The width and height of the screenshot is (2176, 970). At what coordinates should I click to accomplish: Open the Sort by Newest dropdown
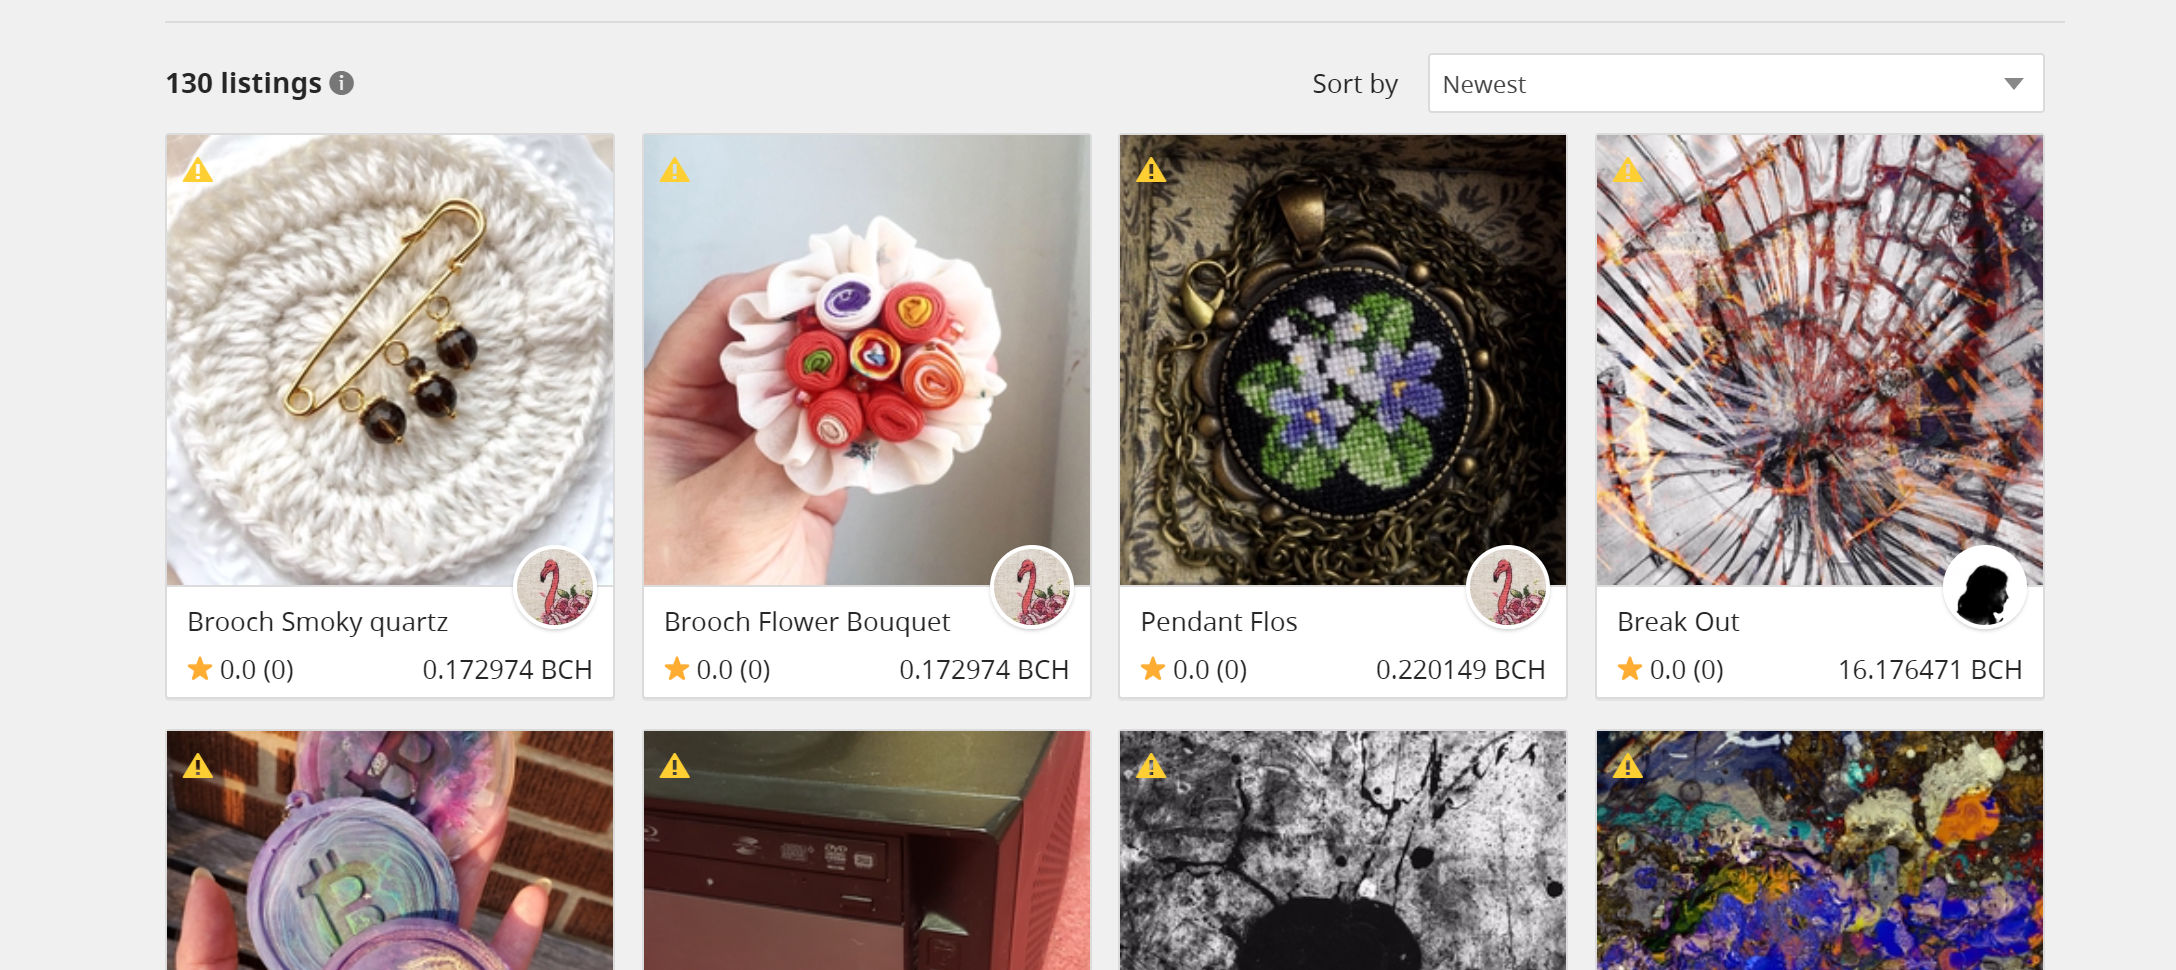tap(1736, 83)
